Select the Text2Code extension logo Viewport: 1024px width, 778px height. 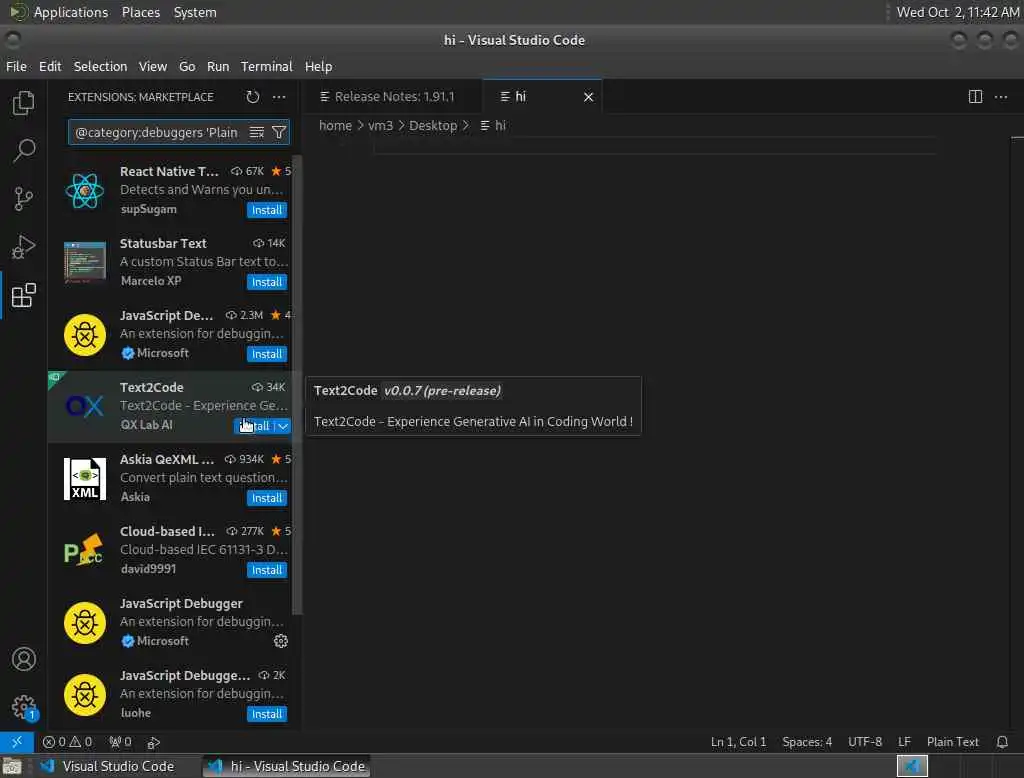[85, 406]
